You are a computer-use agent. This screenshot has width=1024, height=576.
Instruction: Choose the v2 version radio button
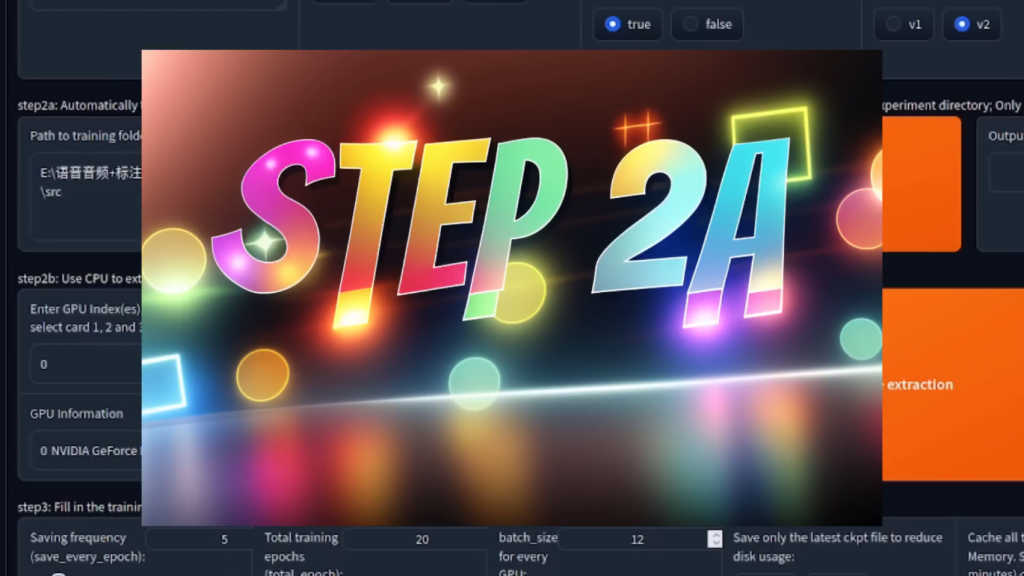(x=971, y=24)
